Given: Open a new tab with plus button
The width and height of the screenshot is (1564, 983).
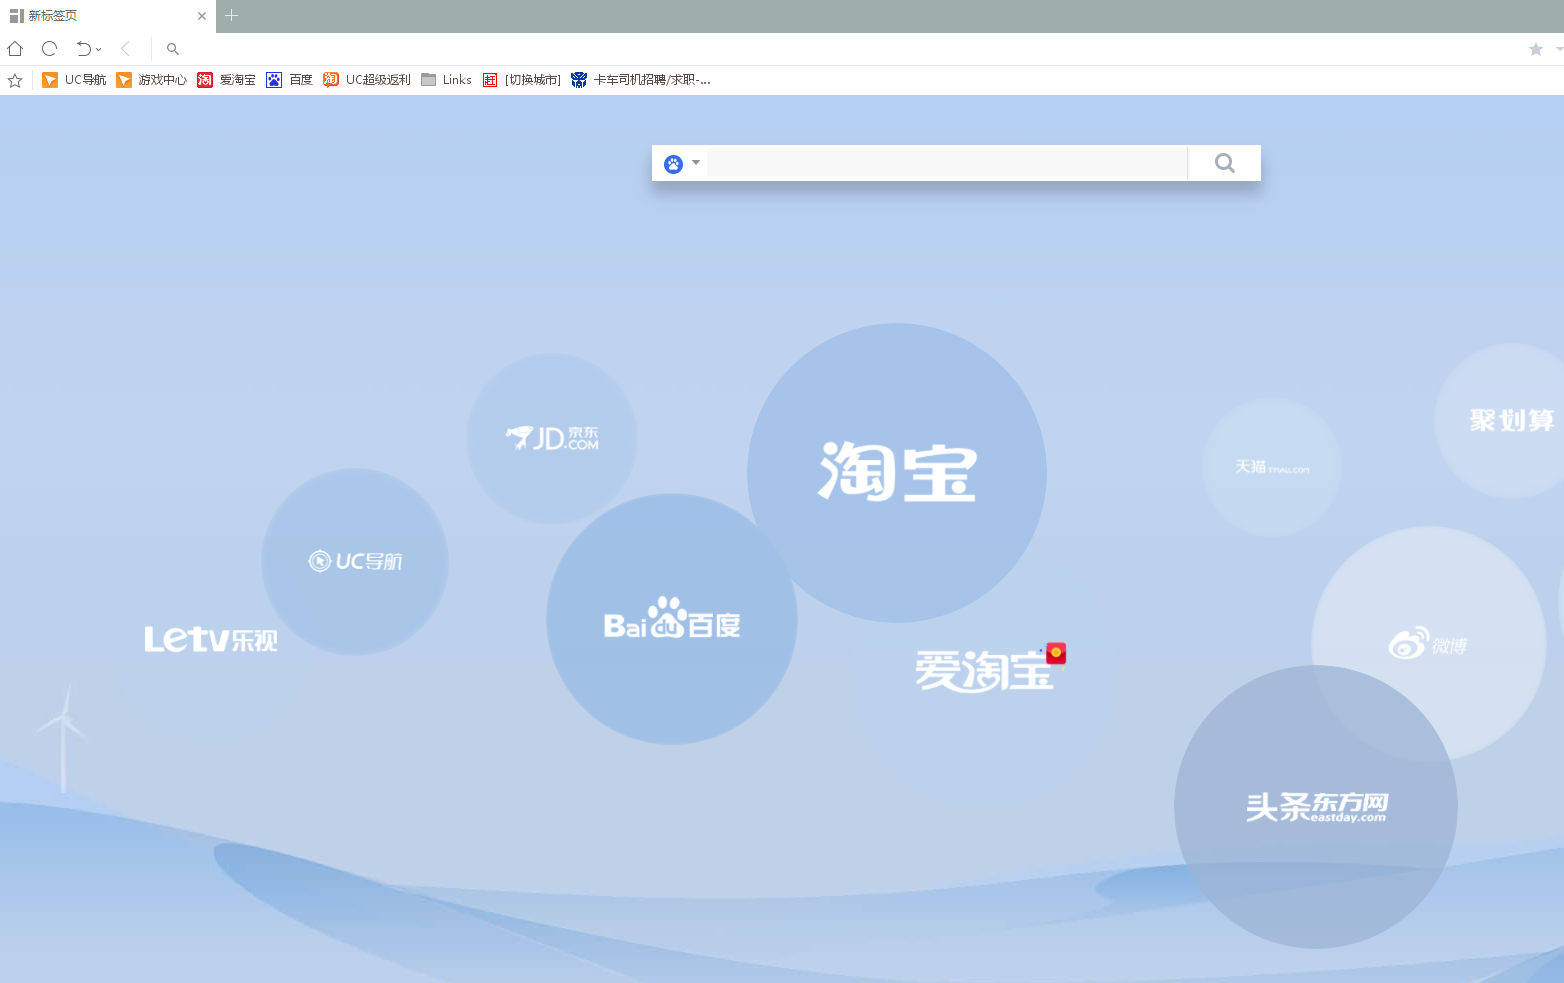Looking at the screenshot, I should click(x=231, y=15).
